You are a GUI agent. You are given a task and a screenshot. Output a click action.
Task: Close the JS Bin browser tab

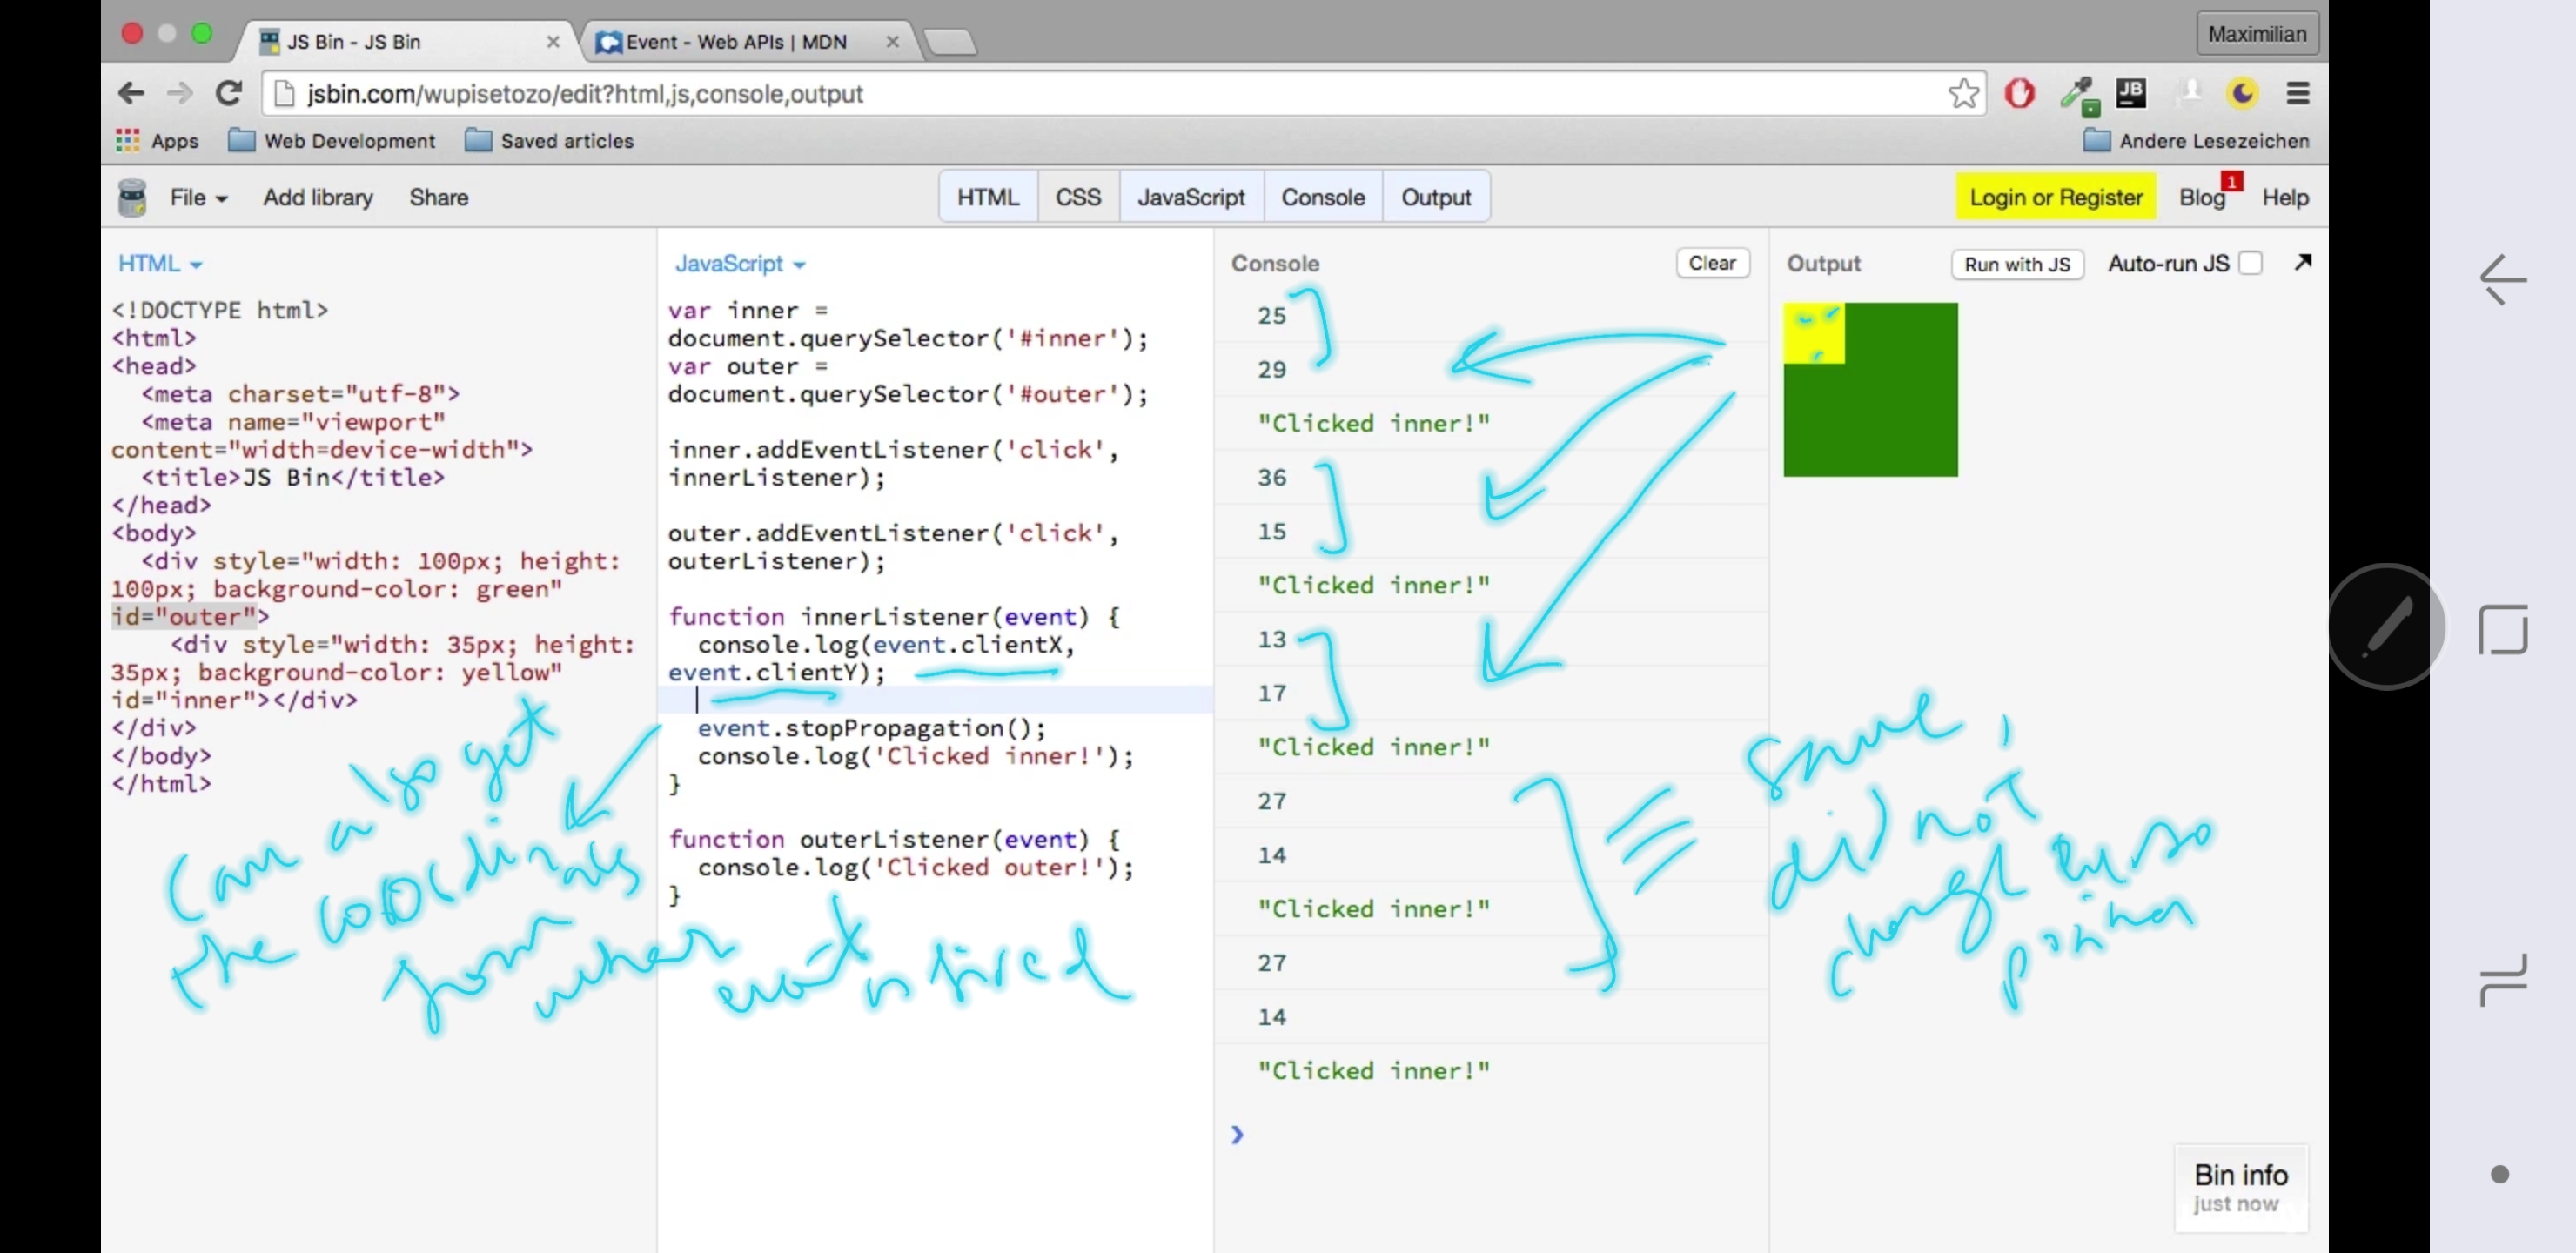553,42
